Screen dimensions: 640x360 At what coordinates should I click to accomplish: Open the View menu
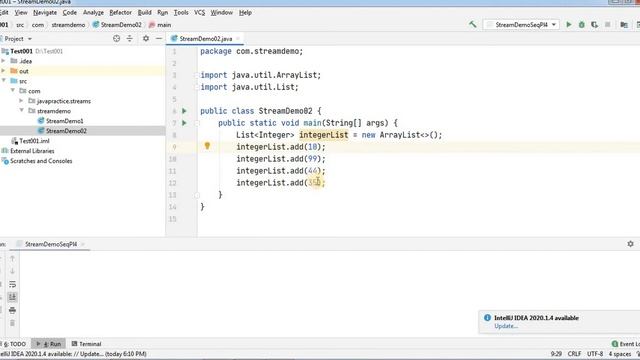click(x=21, y=13)
